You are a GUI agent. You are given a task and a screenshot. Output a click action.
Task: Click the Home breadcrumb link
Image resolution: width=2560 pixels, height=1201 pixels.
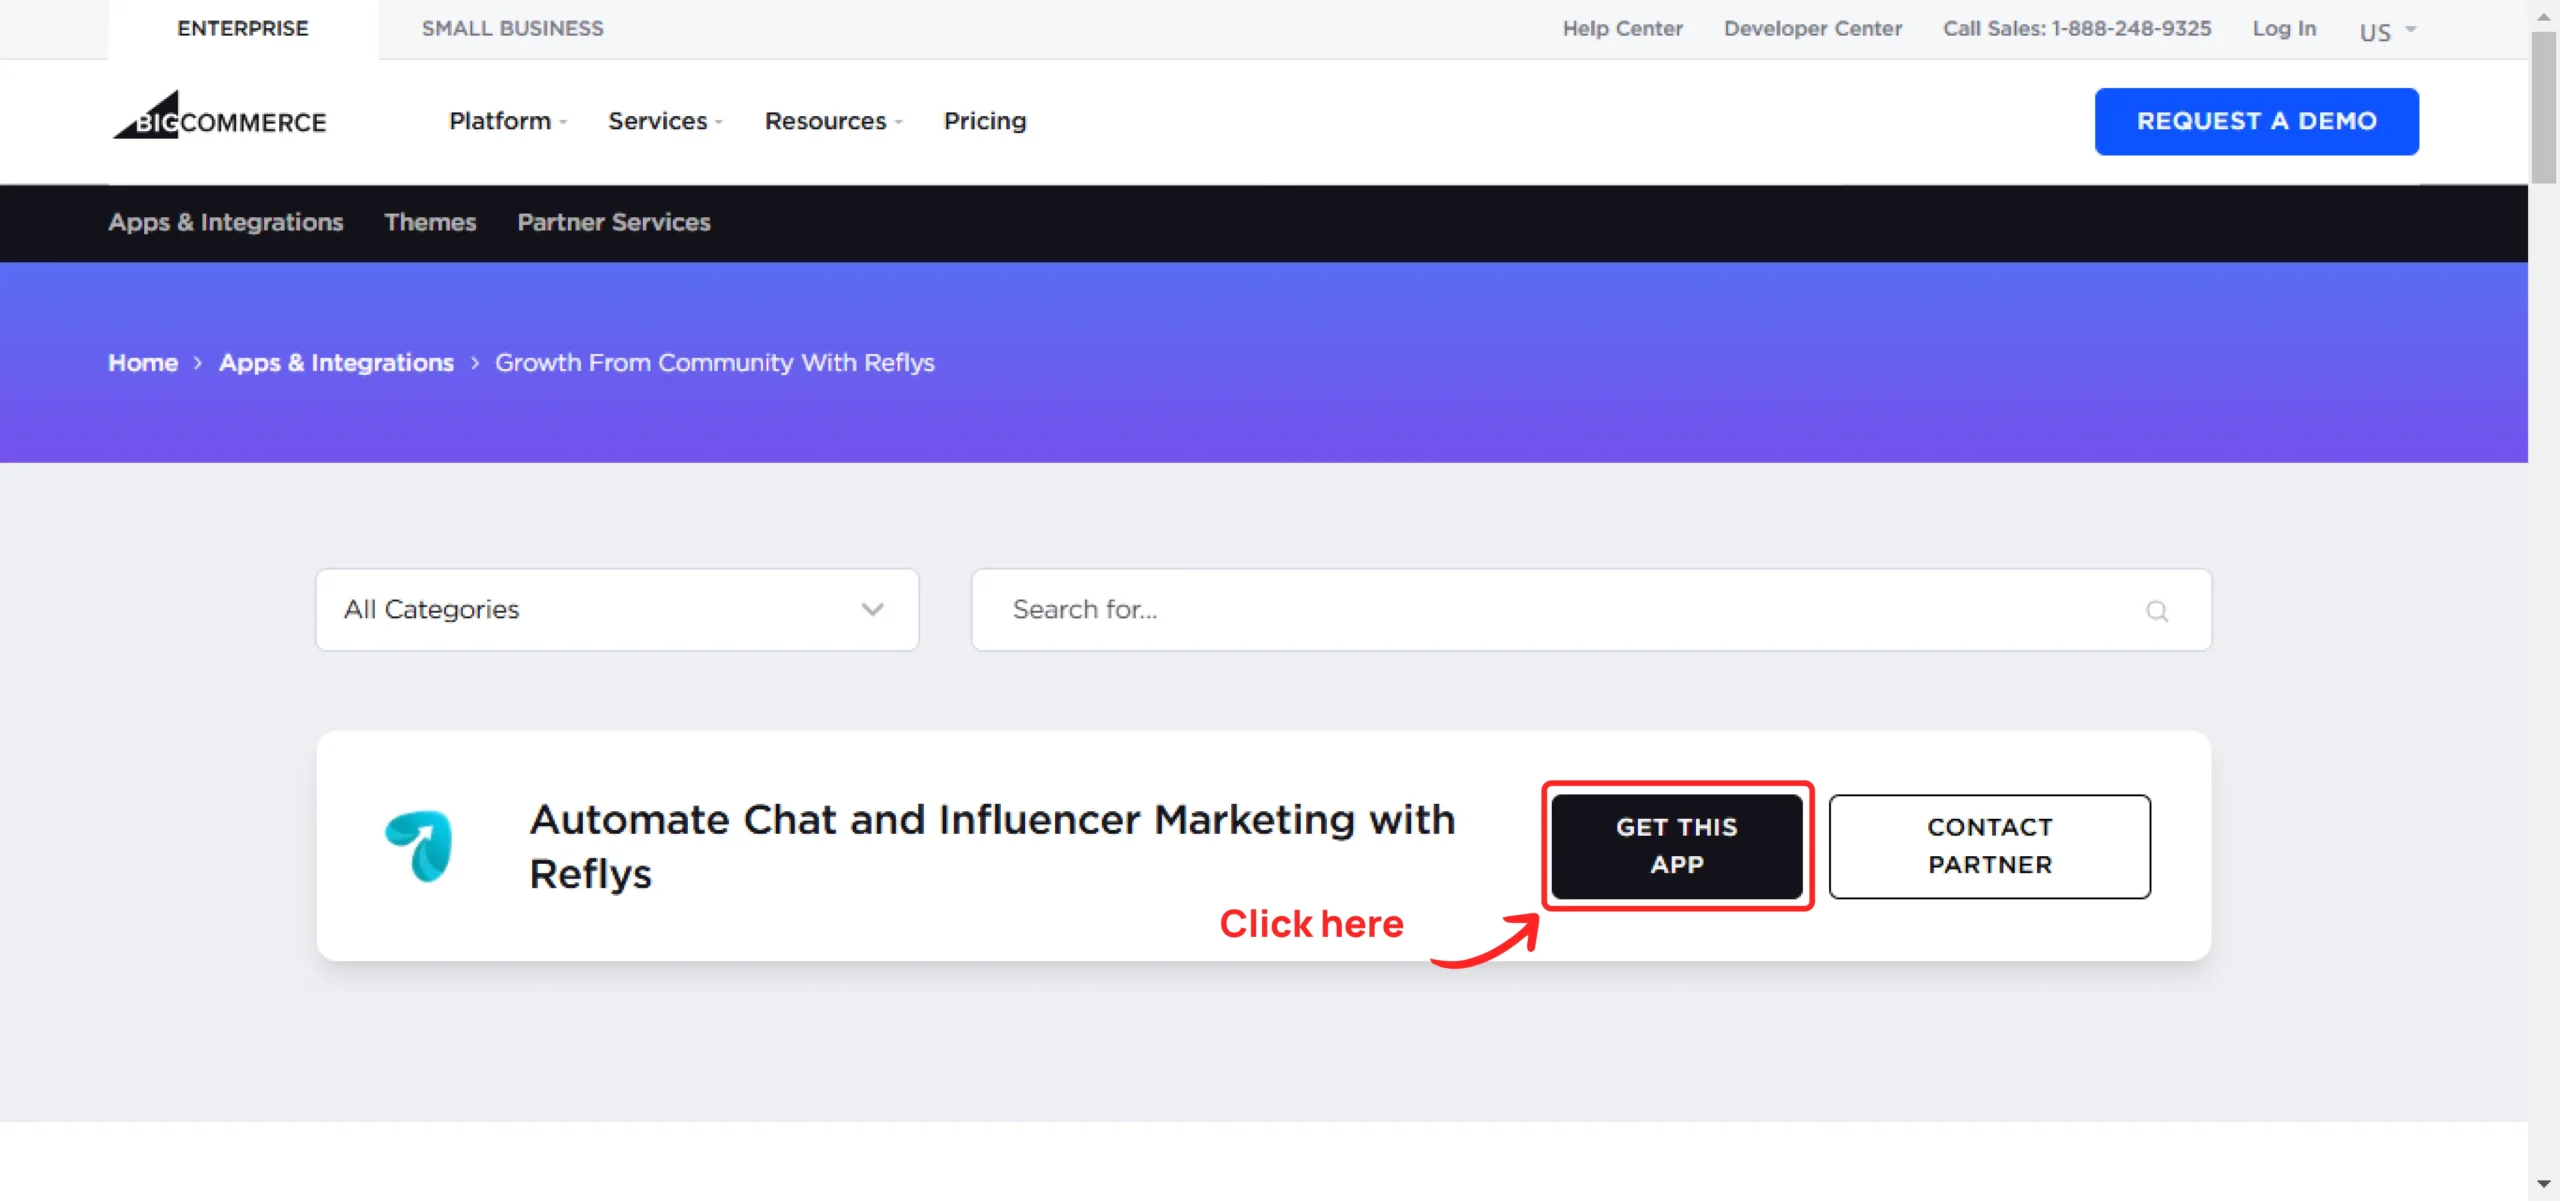[x=143, y=363]
